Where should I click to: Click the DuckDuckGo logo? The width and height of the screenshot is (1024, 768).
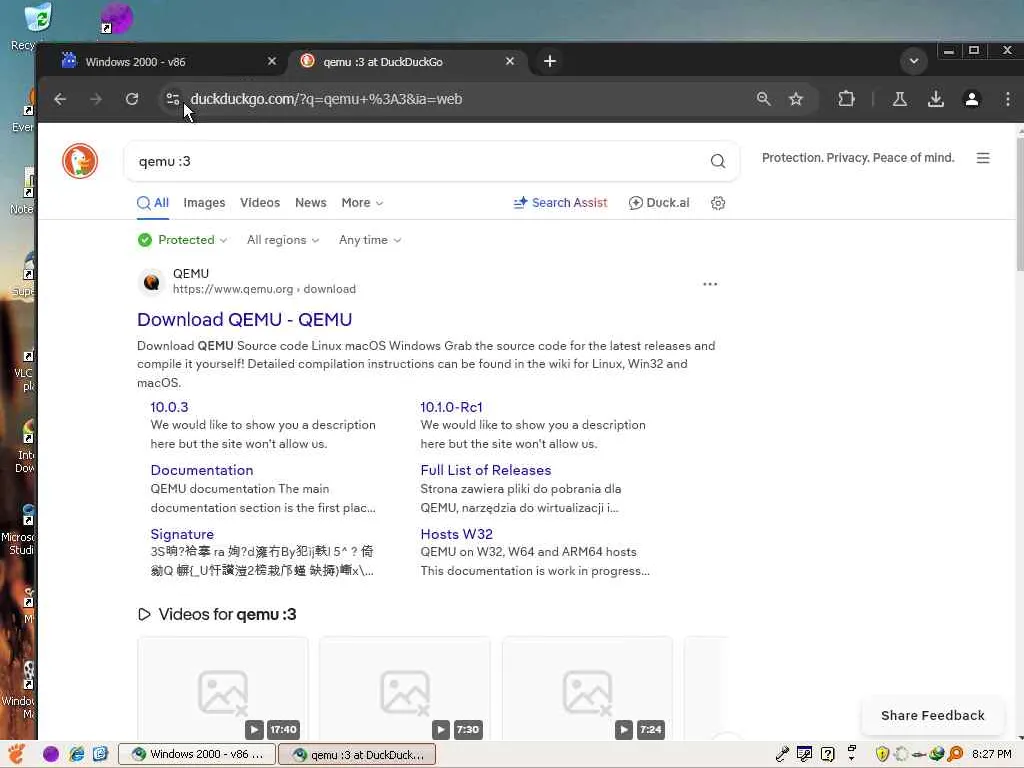pos(80,161)
